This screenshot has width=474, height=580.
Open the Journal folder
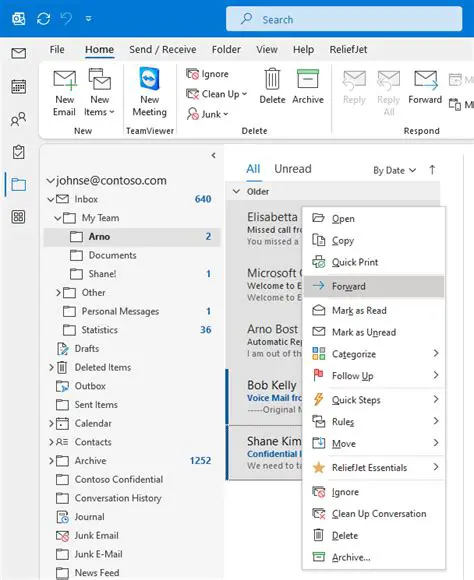pos(132,517)
